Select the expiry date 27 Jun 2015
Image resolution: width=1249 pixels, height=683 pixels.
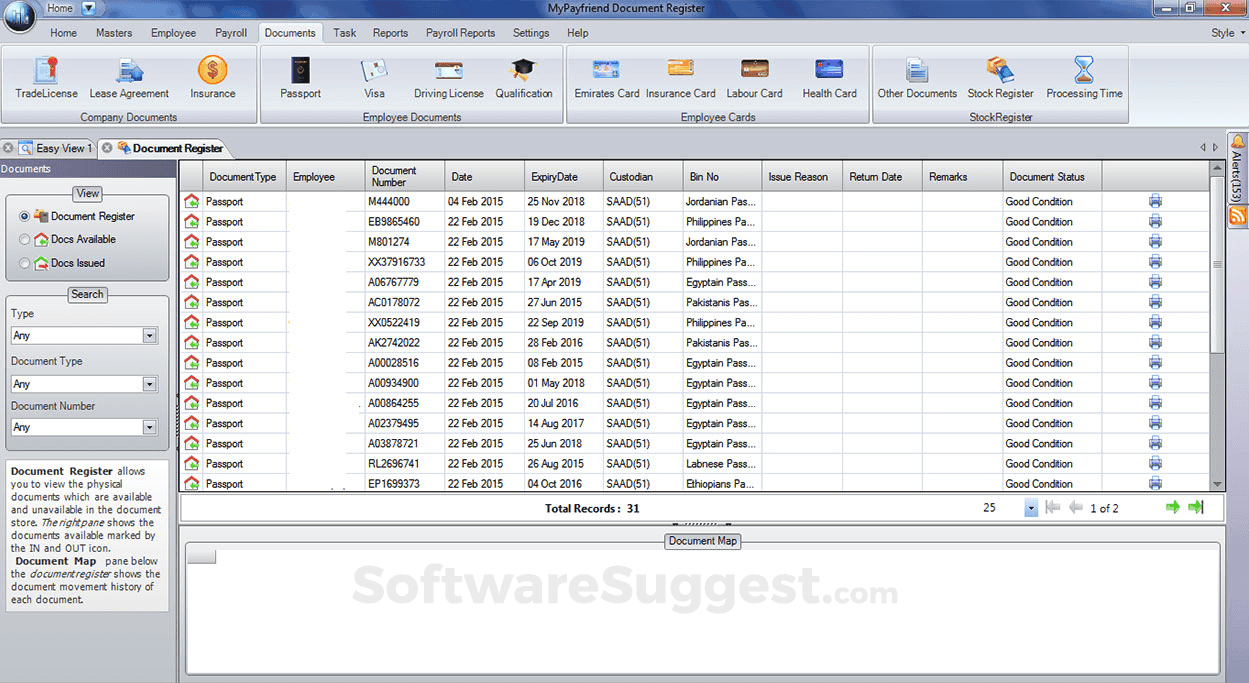tap(564, 302)
